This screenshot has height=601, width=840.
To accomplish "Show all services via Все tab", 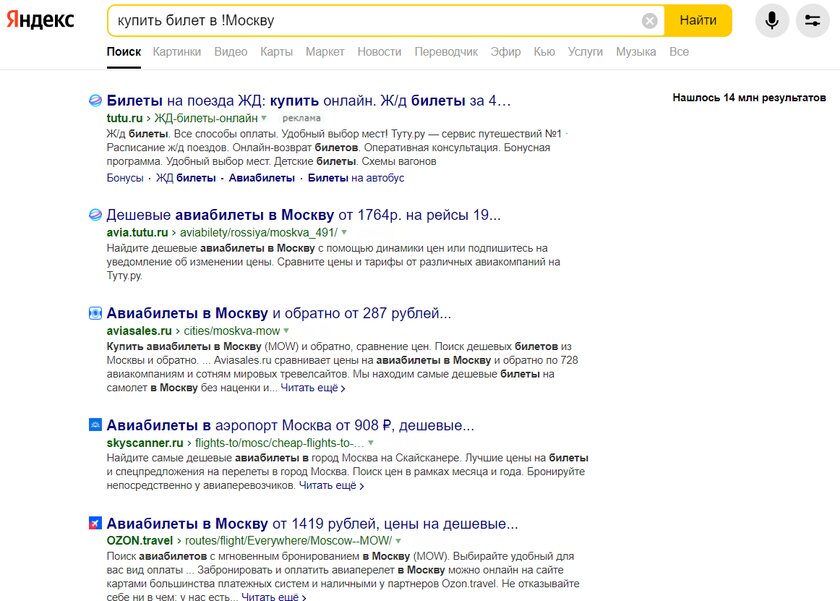I will click(x=679, y=52).
